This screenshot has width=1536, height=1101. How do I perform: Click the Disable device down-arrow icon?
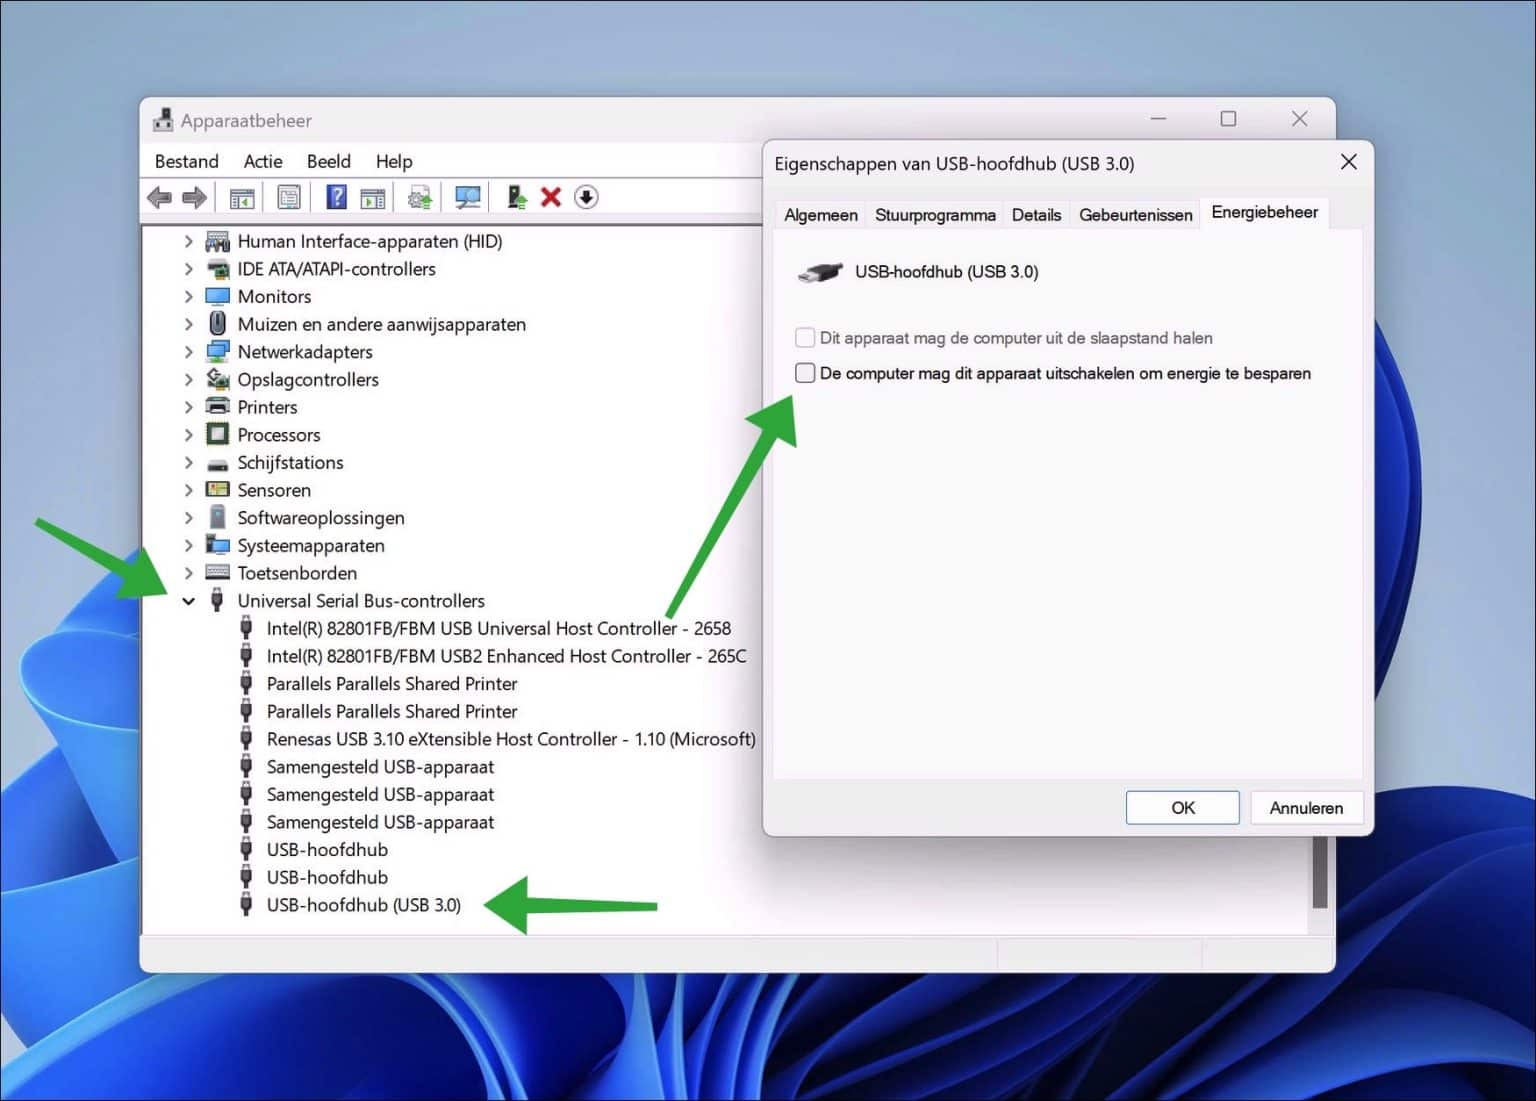(587, 197)
